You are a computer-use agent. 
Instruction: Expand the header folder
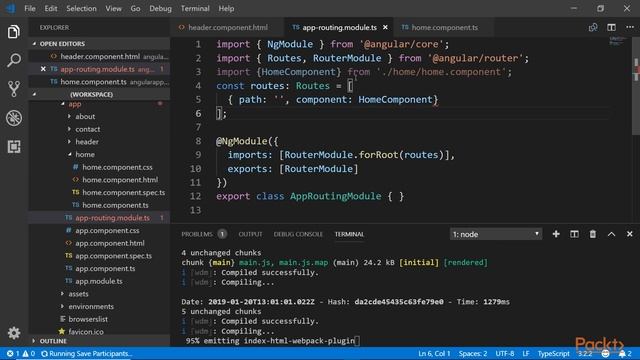tap(87, 142)
